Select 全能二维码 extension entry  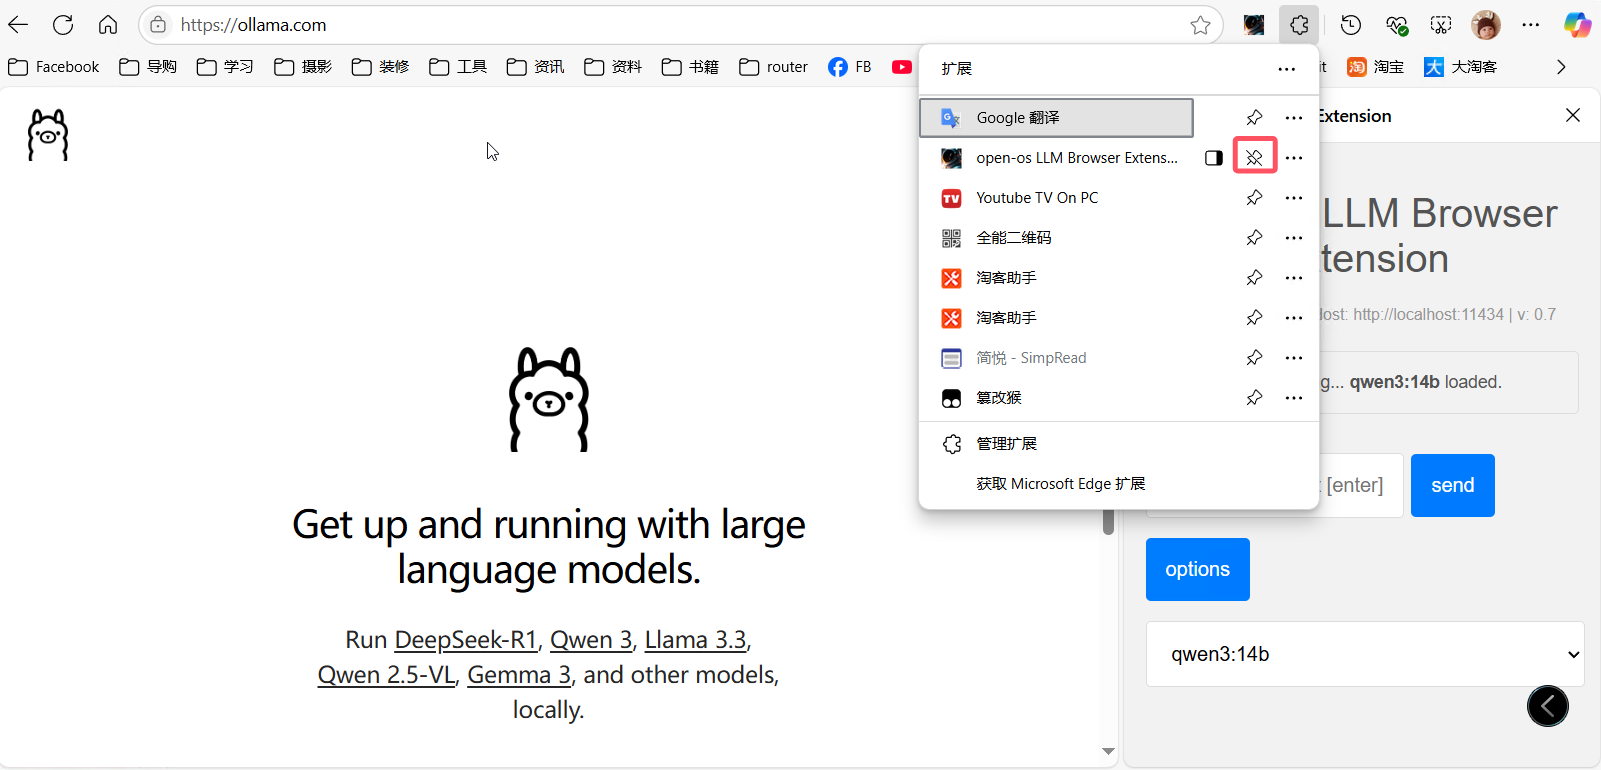tap(1013, 238)
